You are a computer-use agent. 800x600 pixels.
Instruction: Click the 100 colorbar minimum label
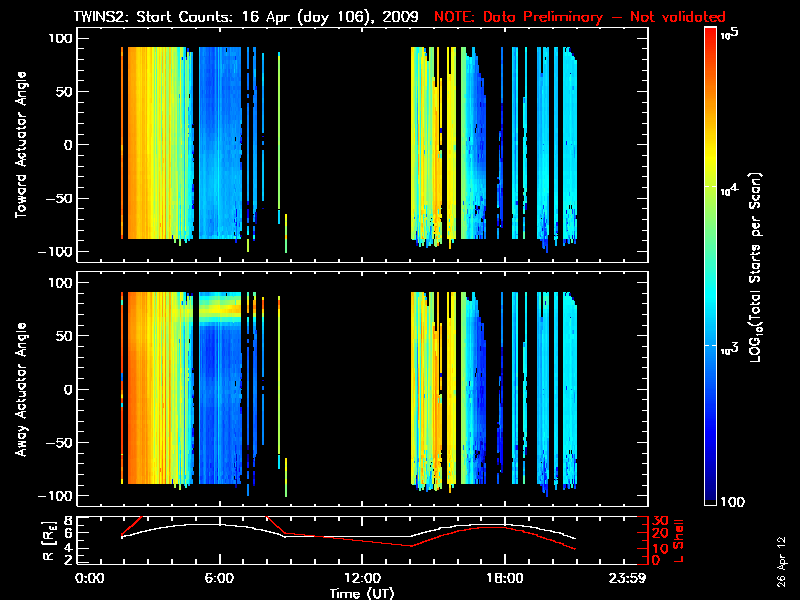coord(732,501)
